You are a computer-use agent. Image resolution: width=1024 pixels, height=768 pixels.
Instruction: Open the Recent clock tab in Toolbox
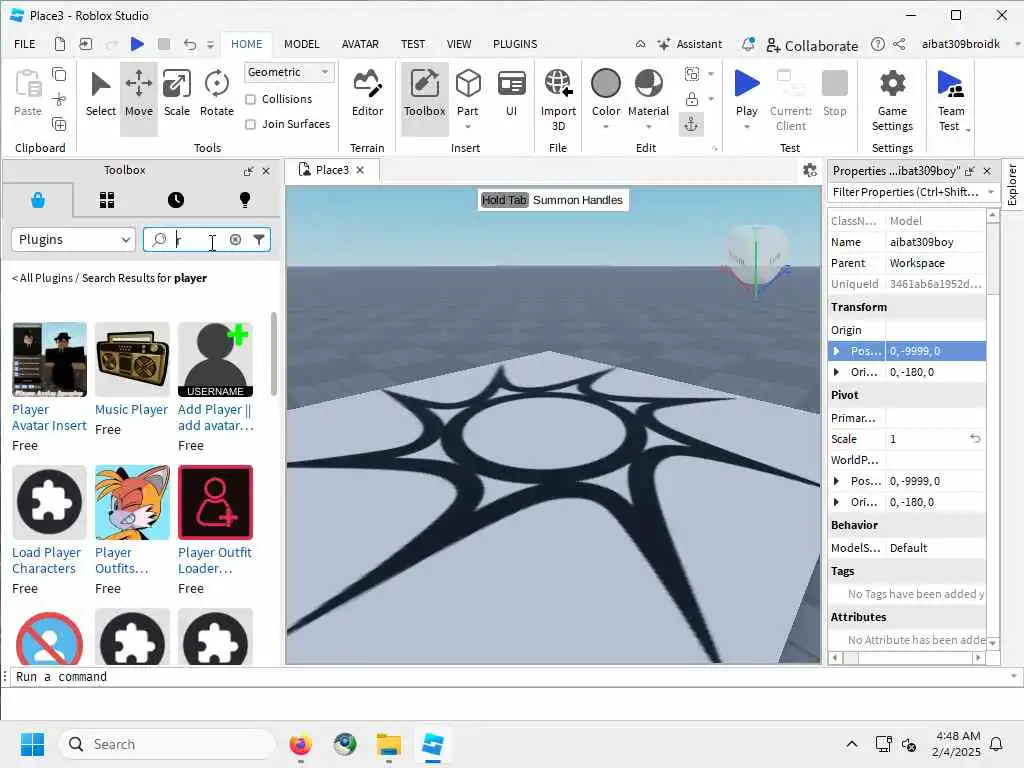coord(176,200)
